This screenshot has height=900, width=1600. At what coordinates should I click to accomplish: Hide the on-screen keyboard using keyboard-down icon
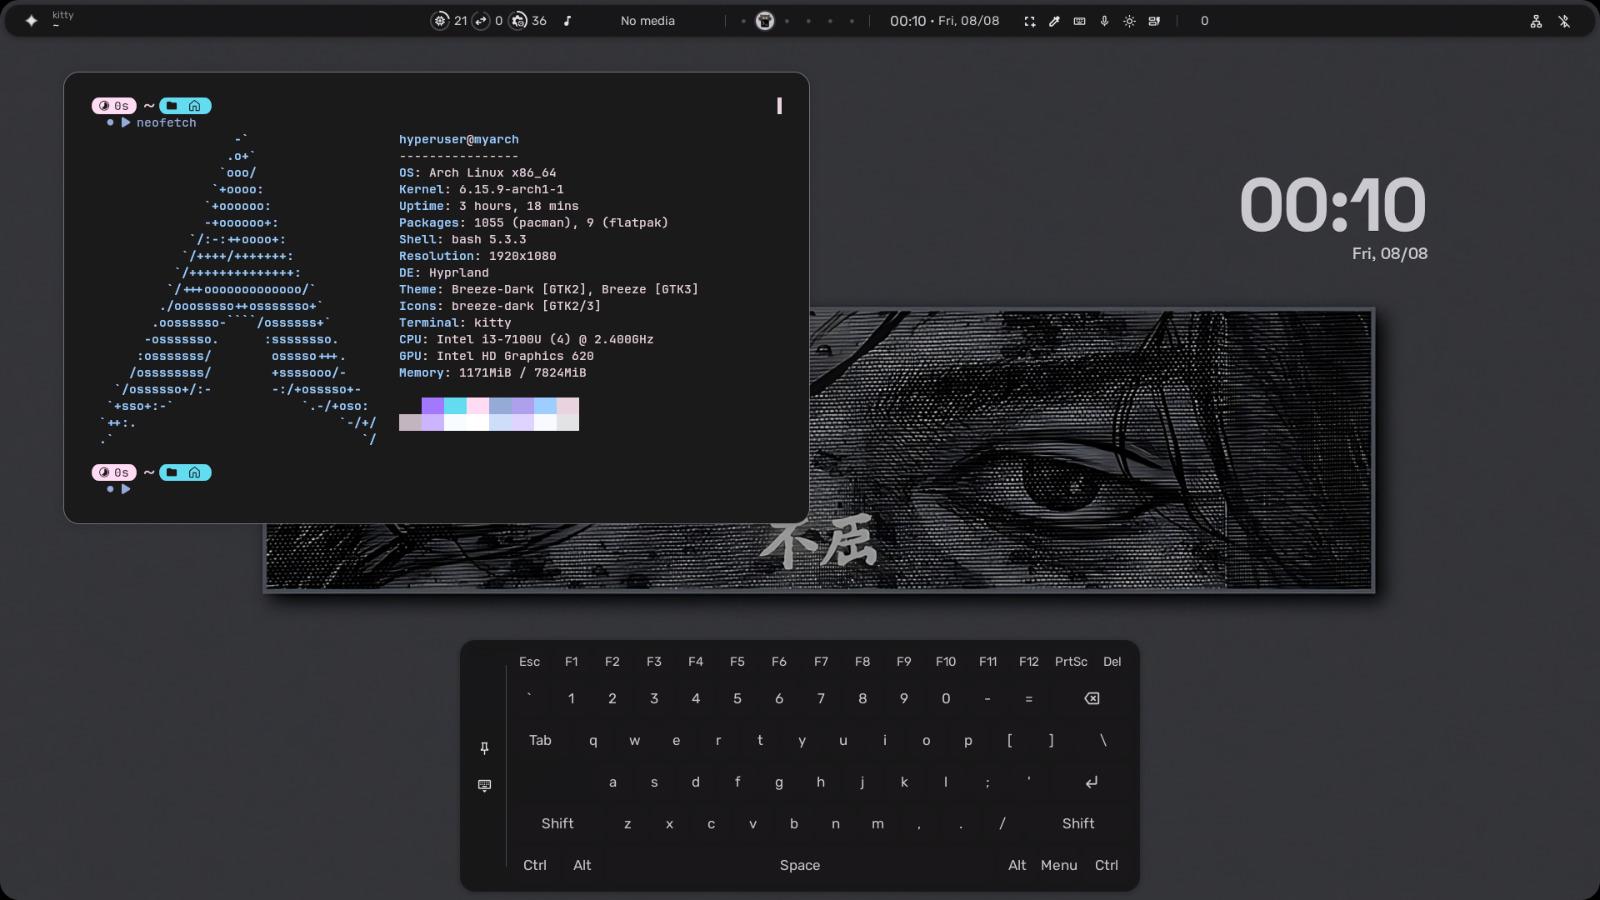[484, 786]
